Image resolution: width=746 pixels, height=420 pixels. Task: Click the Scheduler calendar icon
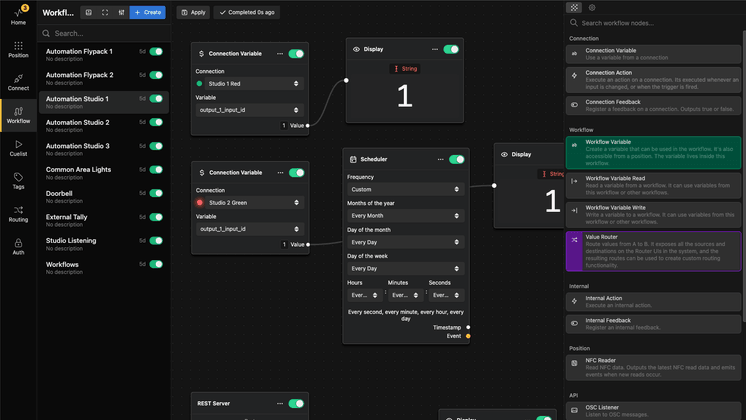pyautogui.click(x=353, y=159)
